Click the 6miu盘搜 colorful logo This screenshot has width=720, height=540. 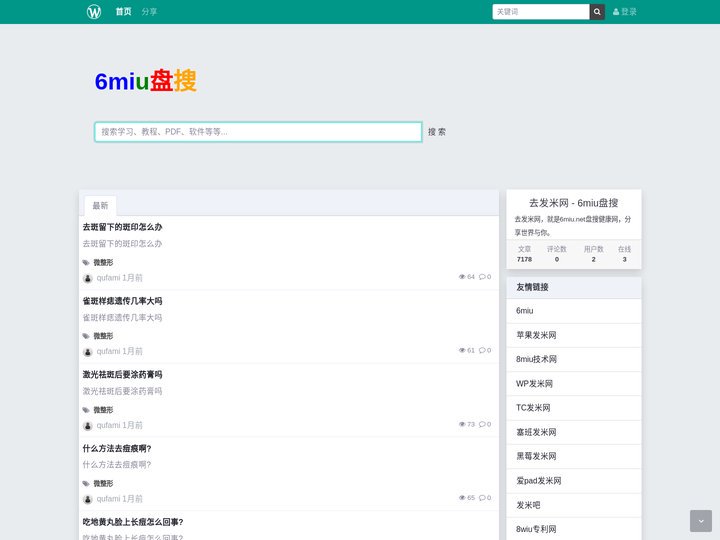[146, 81]
